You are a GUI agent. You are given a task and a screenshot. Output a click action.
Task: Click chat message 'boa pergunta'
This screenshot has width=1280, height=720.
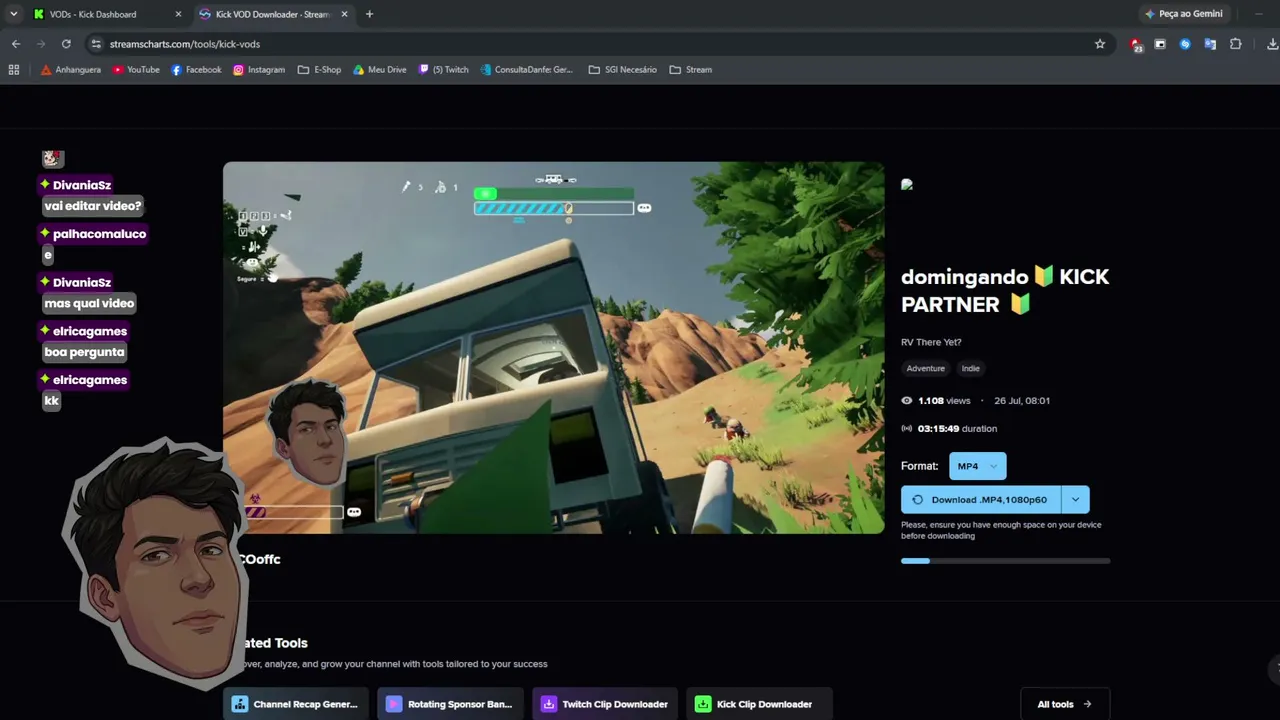[x=84, y=352]
